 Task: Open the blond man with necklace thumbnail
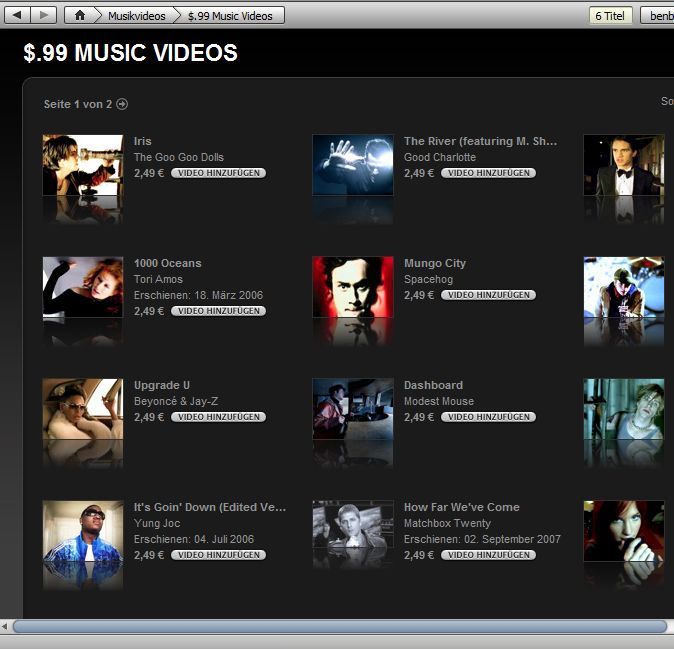coord(624,409)
